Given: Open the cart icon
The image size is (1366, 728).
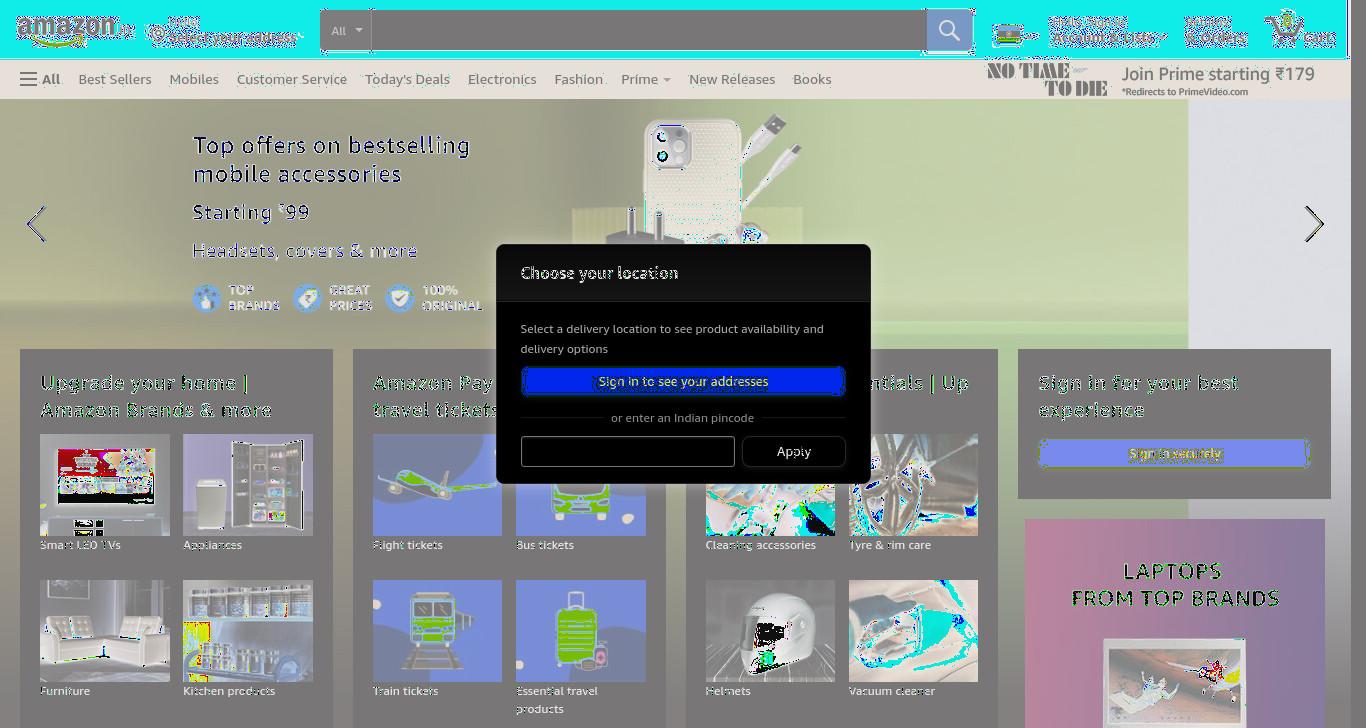Looking at the screenshot, I should pos(1300,30).
